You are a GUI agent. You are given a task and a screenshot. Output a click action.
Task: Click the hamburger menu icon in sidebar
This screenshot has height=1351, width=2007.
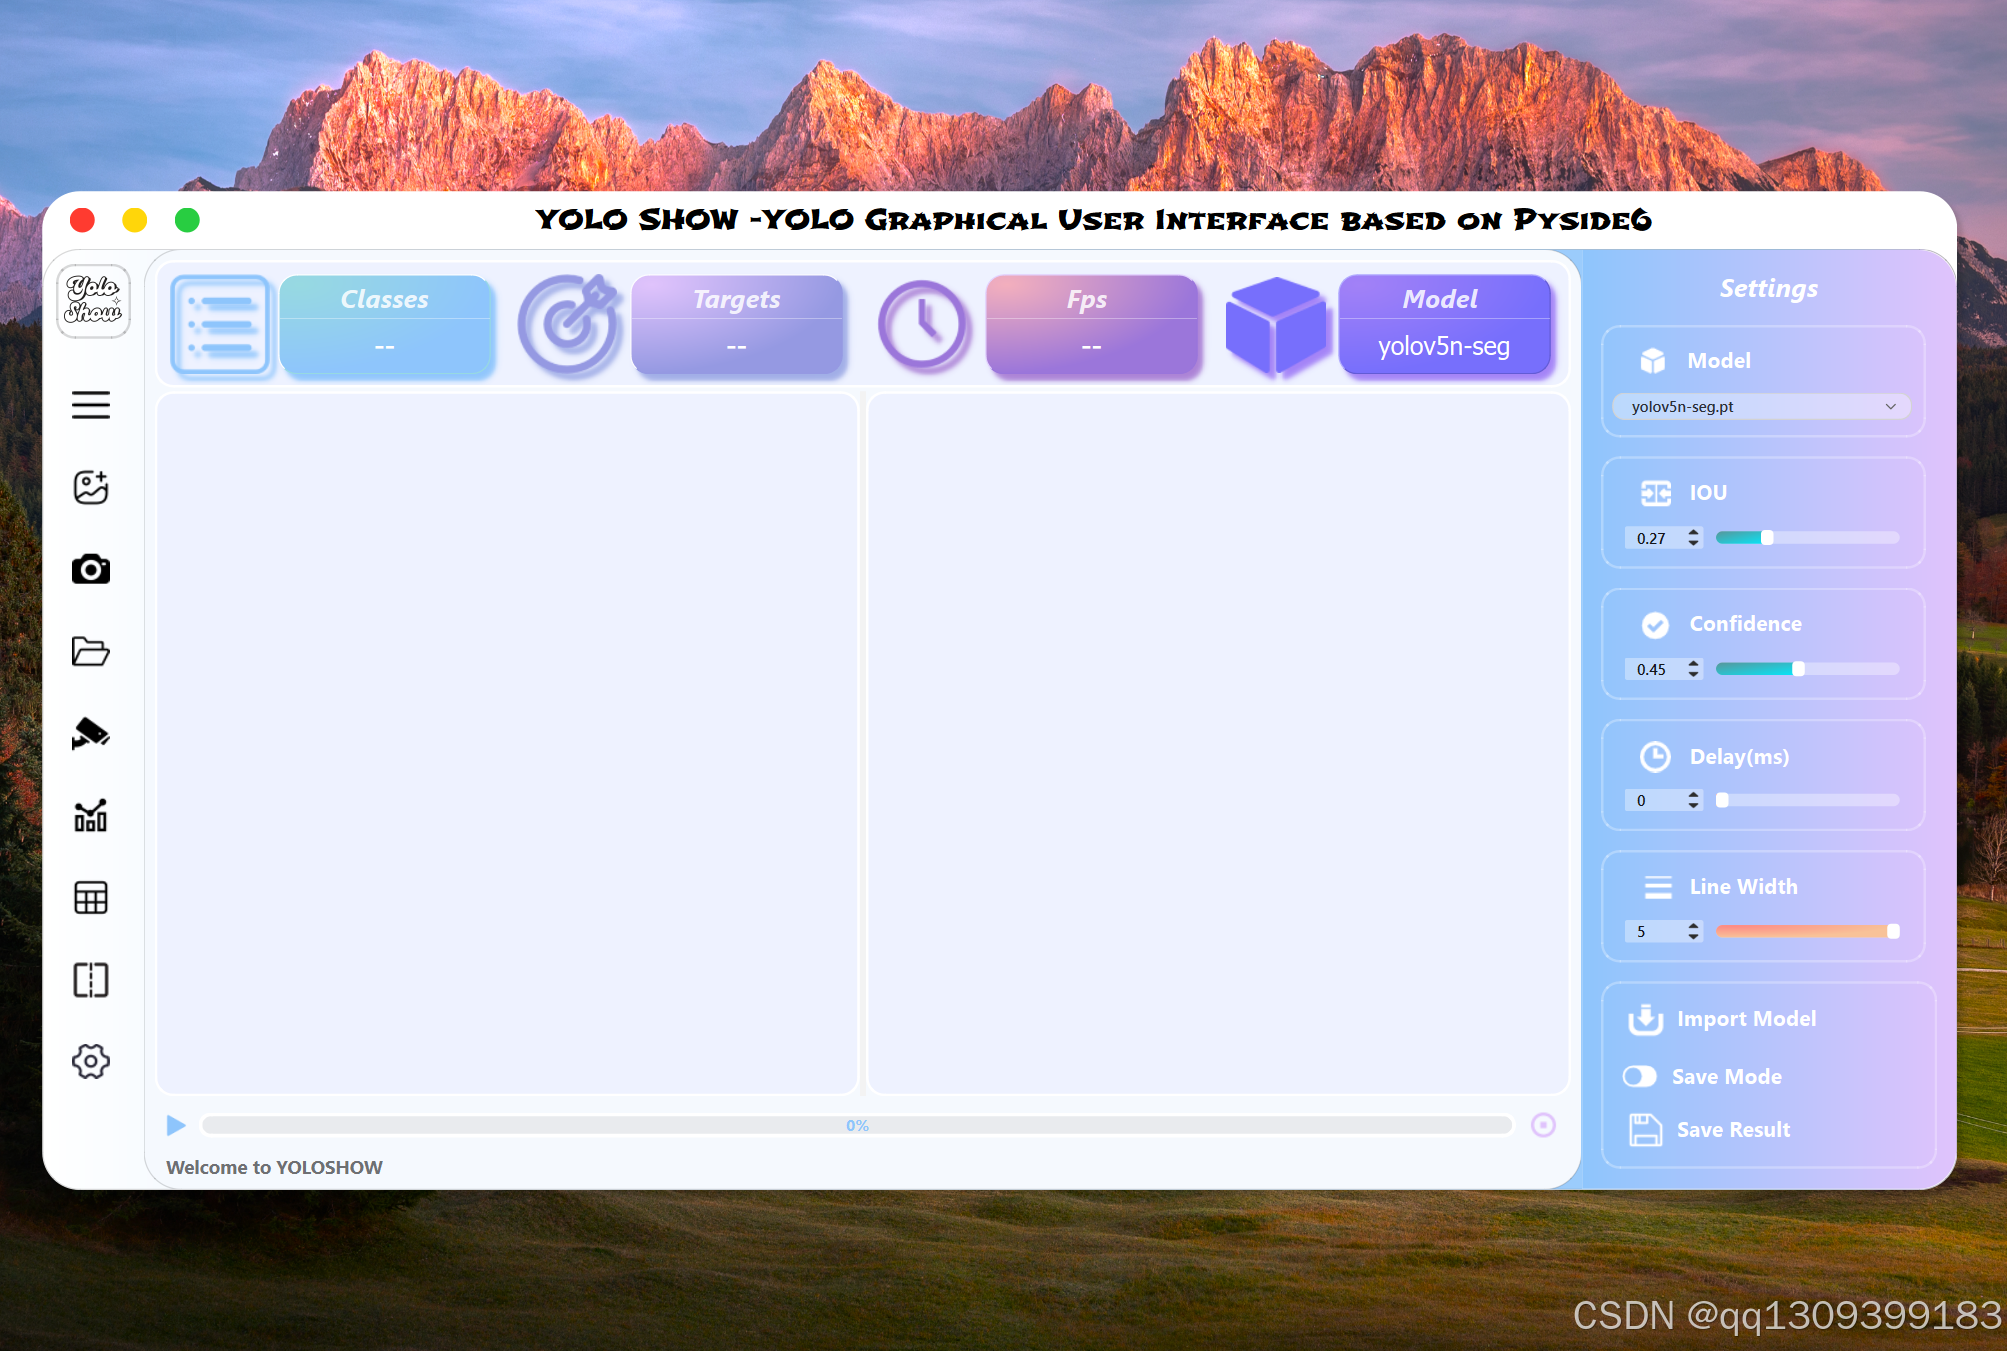pyautogui.click(x=91, y=405)
